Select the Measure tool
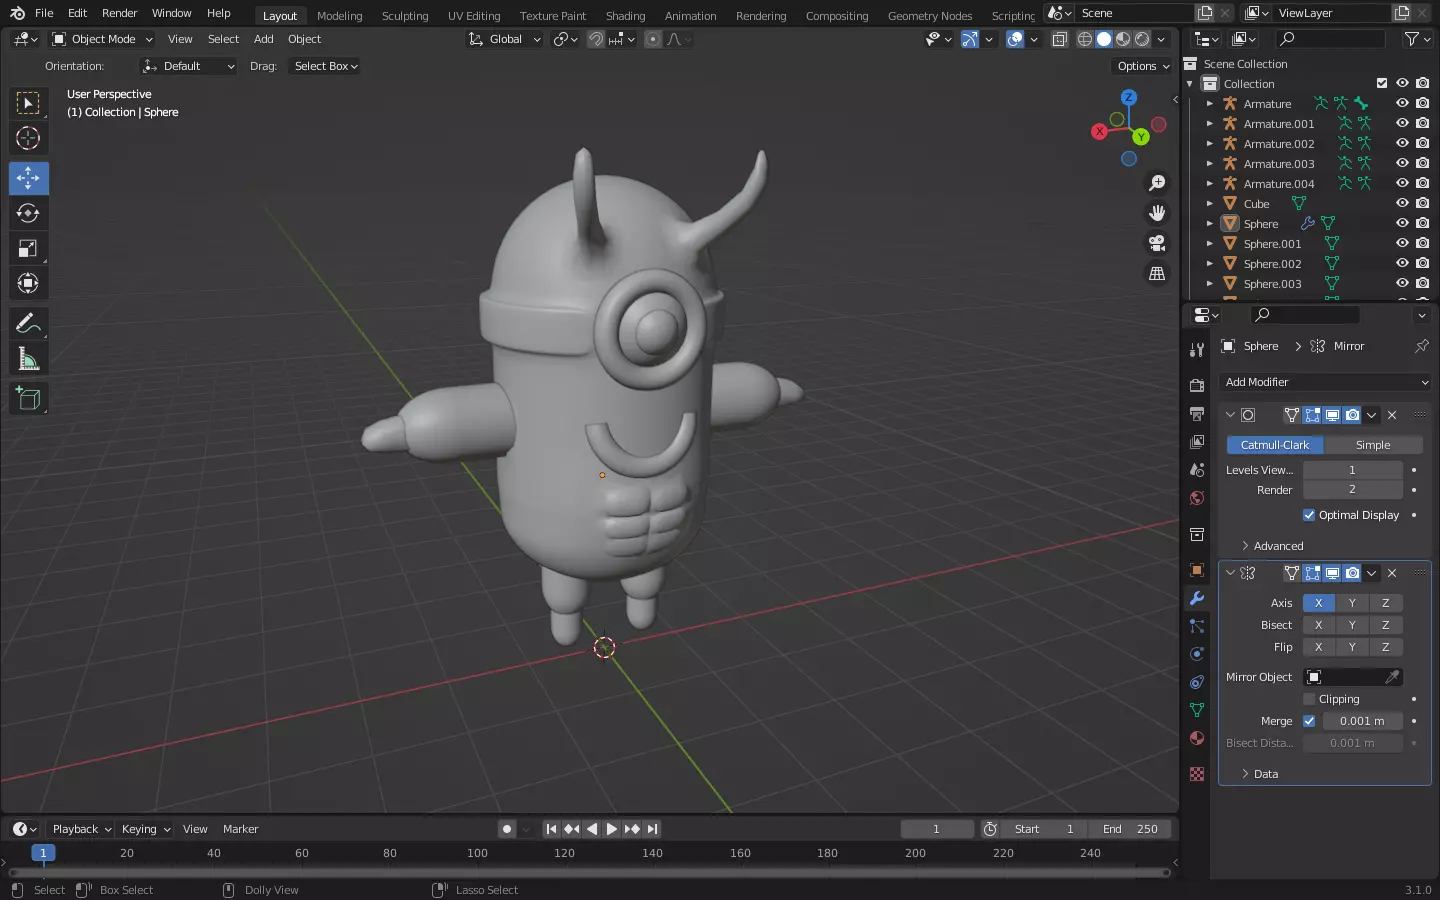The width and height of the screenshot is (1440, 900). (28, 359)
